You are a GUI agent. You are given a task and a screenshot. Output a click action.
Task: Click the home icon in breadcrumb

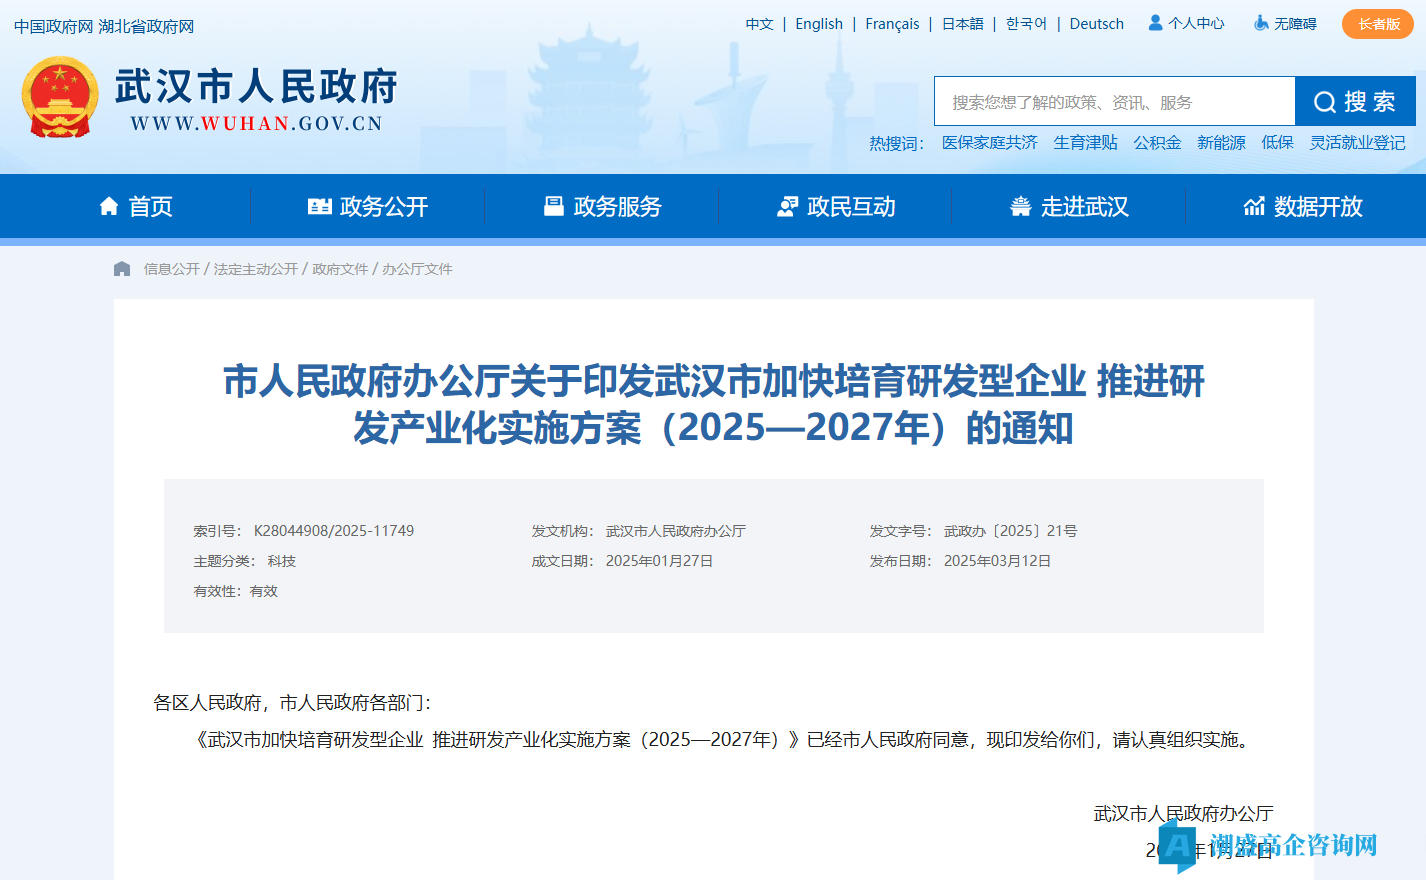(122, 269)
